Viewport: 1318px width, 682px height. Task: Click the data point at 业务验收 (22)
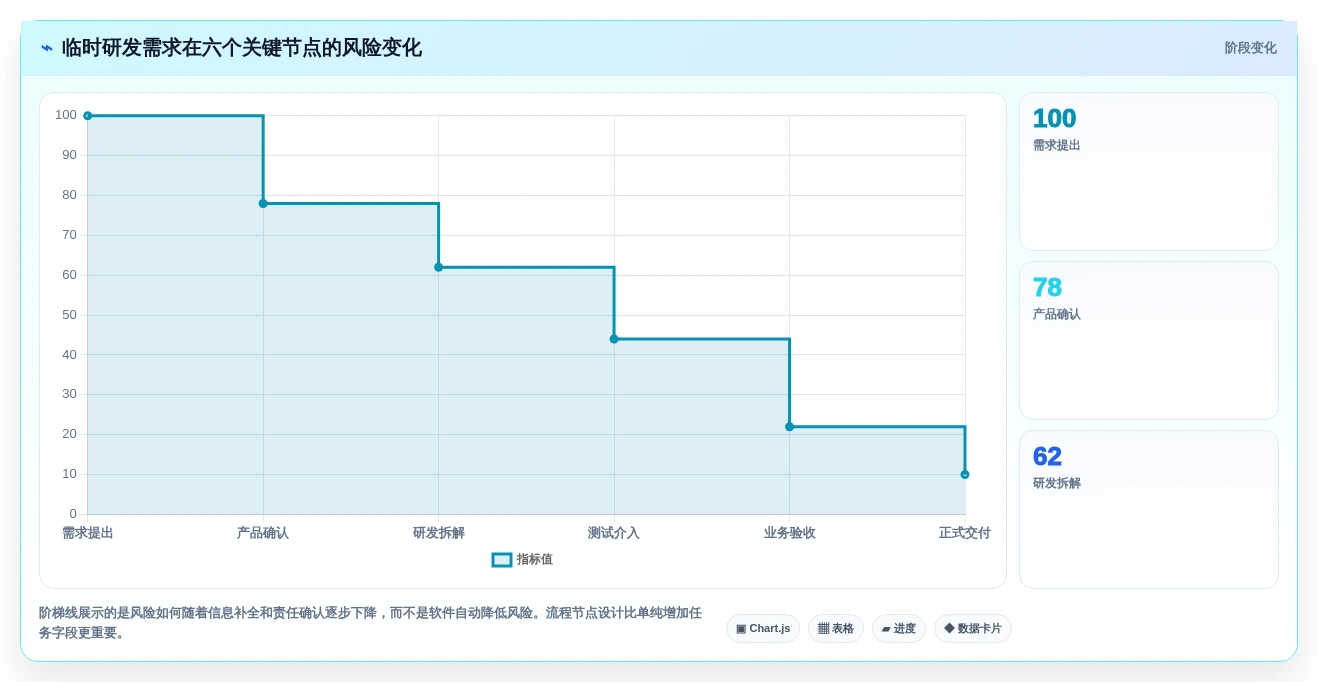click(x=789, y=427)
